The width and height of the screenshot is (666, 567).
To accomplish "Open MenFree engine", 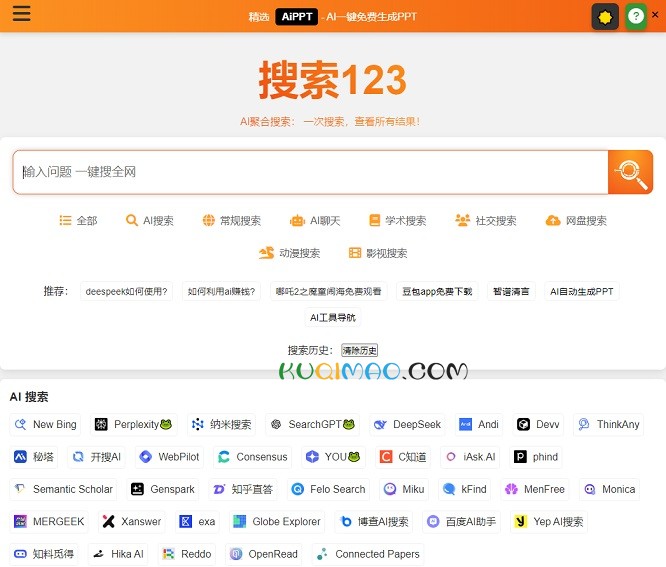I will [x=535, y=489].
